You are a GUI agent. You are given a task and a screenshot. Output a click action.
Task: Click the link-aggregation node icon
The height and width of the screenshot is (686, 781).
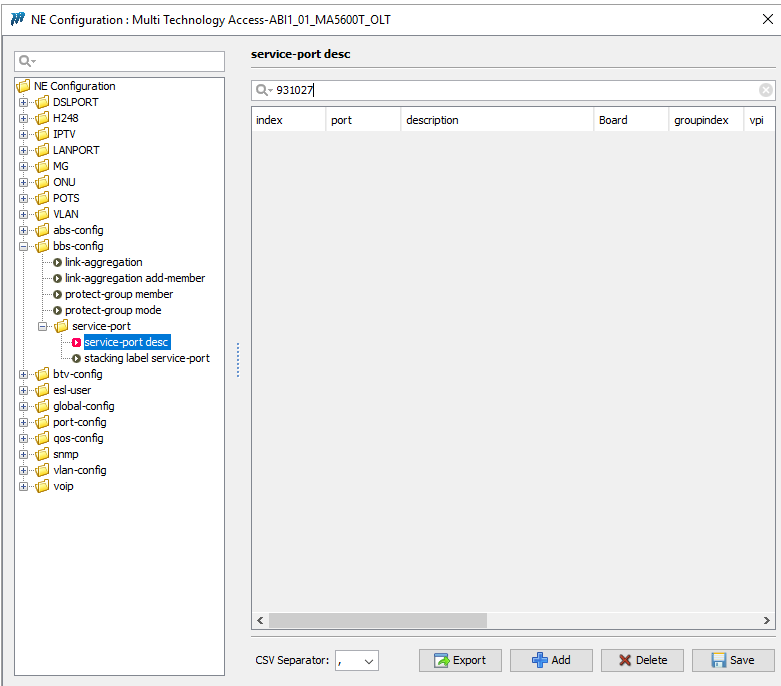(58, 262)
